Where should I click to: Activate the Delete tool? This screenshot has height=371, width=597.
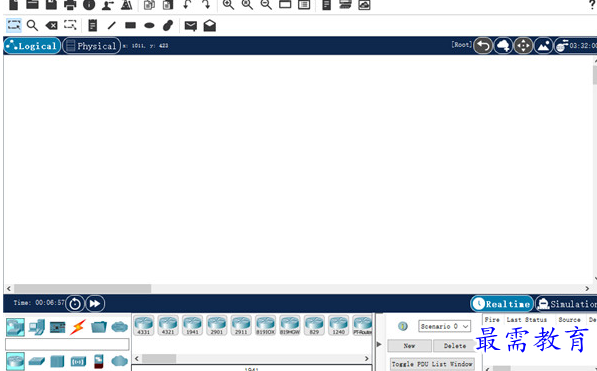(x=51, y=26)
